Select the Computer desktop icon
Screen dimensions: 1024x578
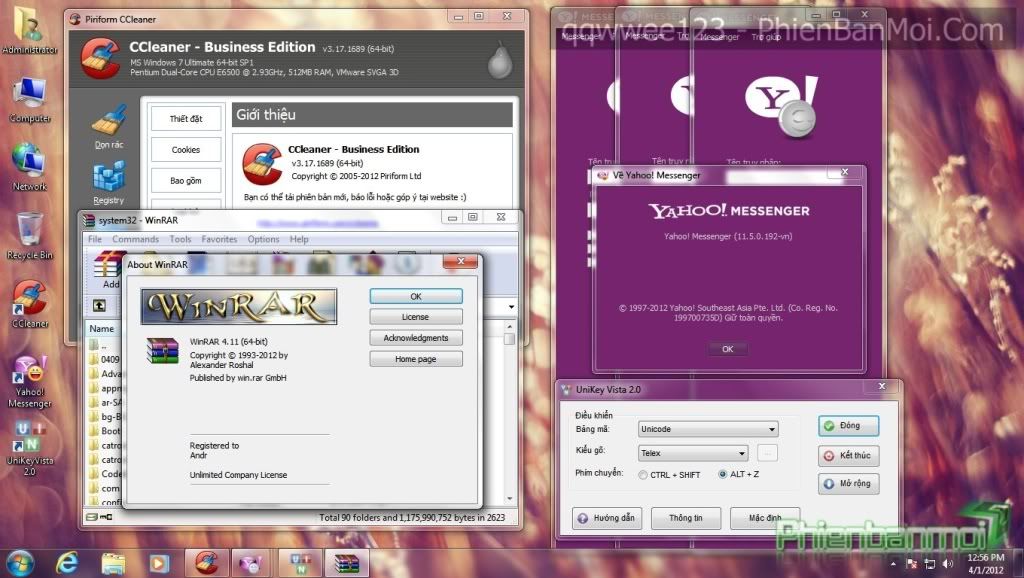(29, 99)
